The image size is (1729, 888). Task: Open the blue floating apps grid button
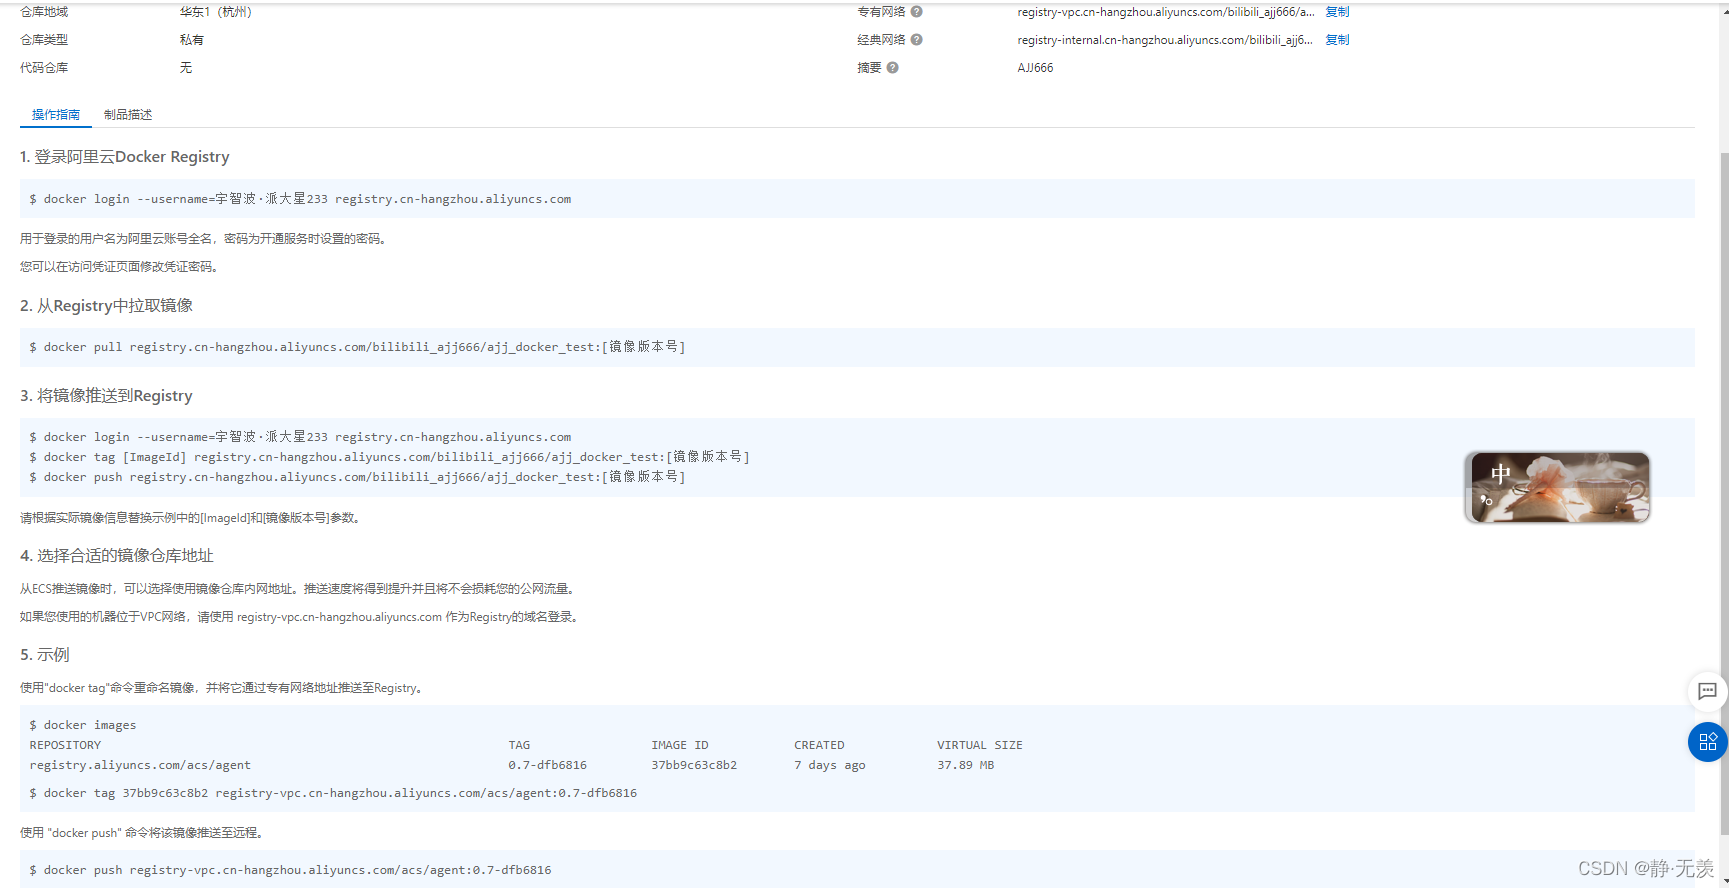[x=1707, y=742]
